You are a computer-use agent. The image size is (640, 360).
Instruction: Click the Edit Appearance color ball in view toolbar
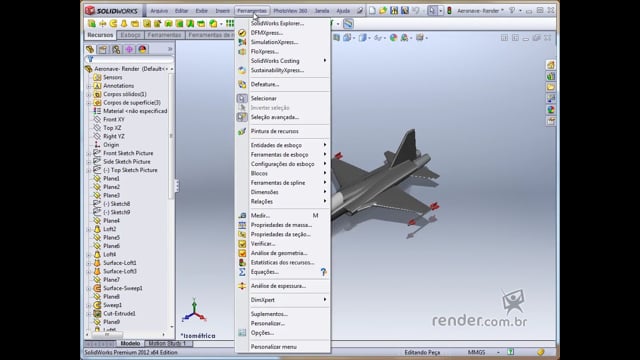pos(393,38)
